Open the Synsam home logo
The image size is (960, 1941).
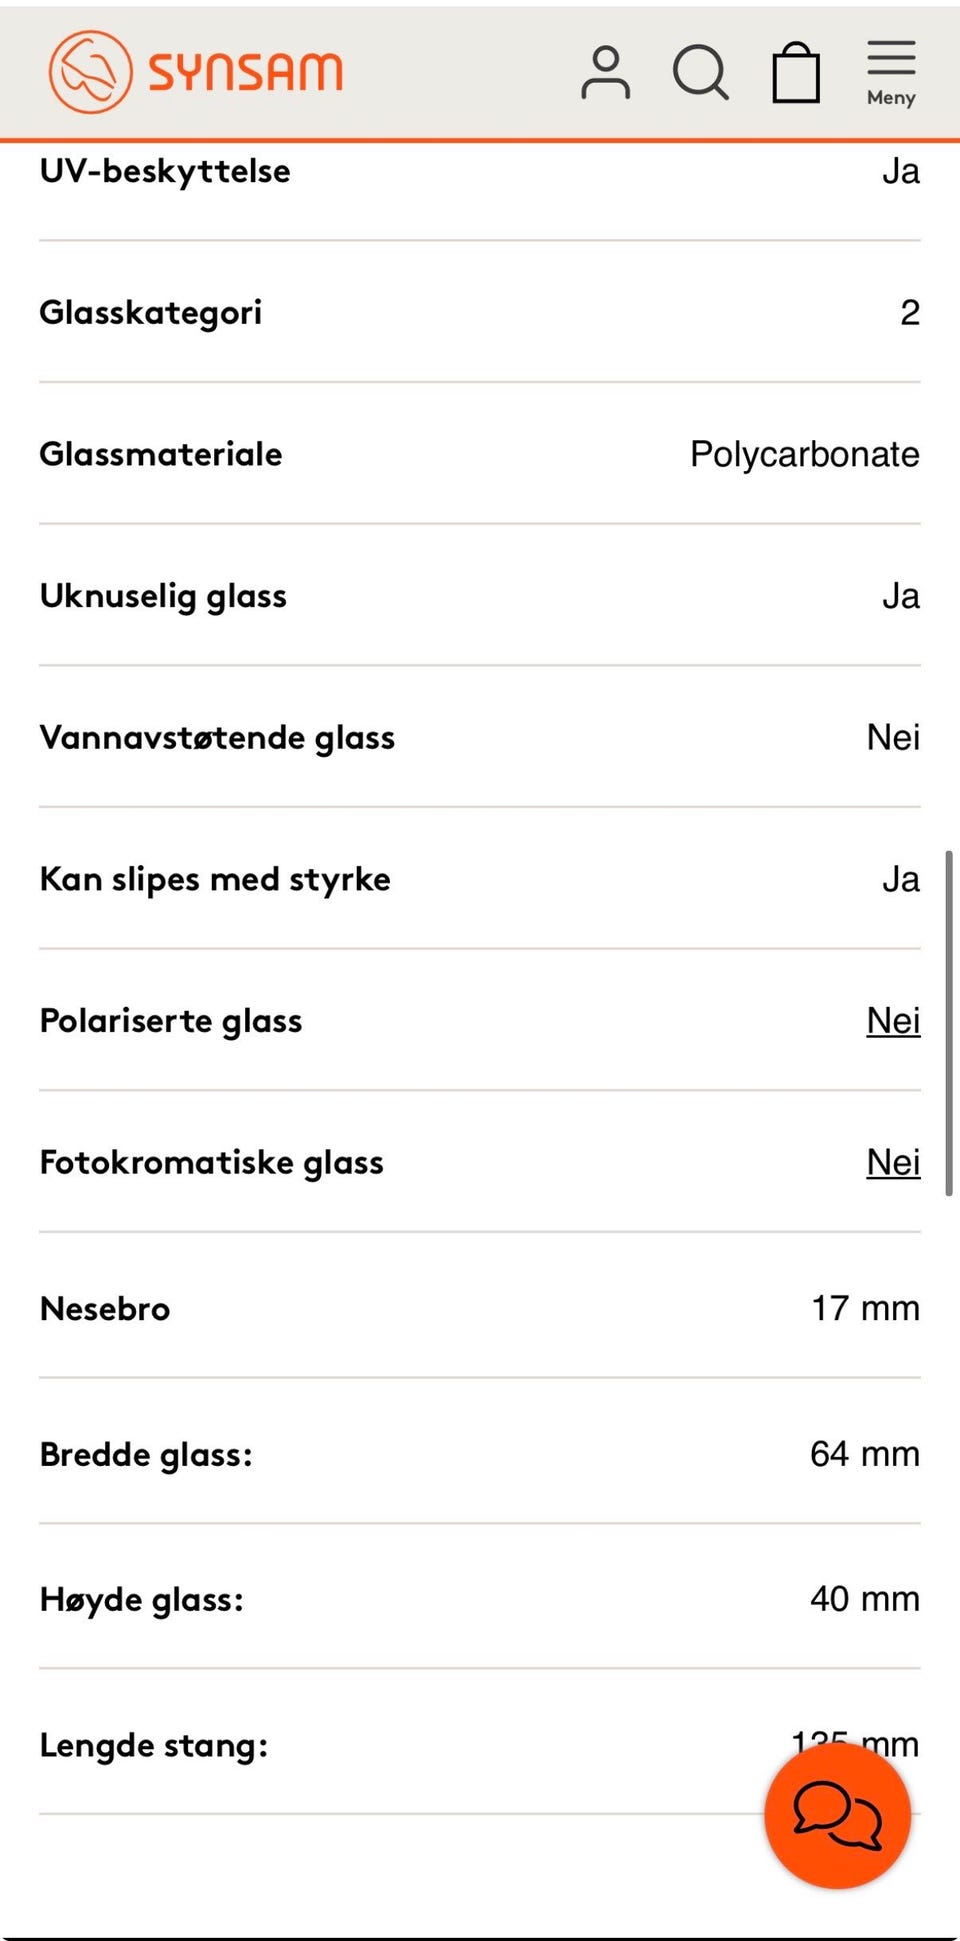[196, 72]
